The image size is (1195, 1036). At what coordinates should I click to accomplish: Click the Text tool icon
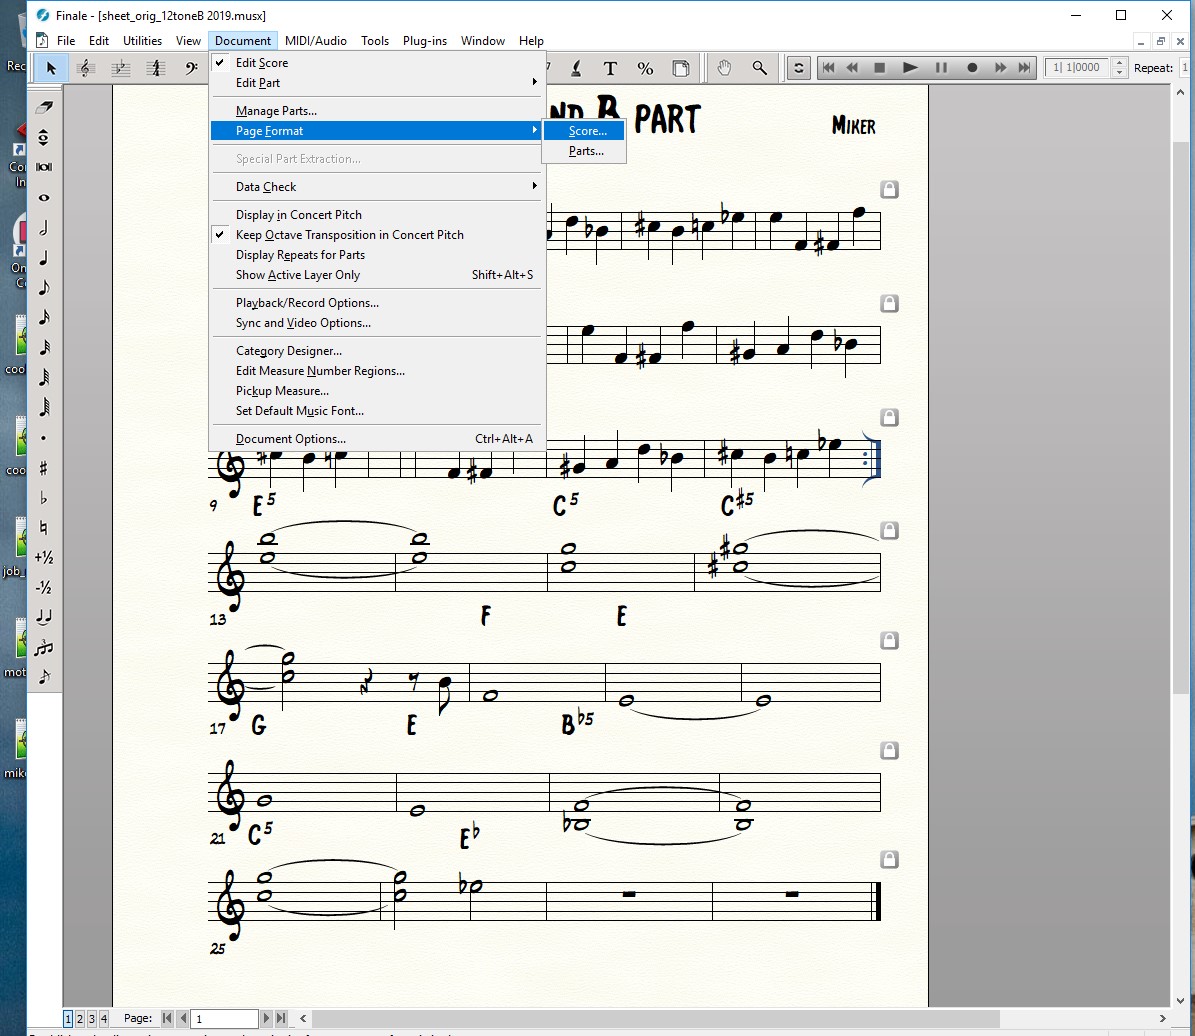pyautogui.click(x=610, y=68)
